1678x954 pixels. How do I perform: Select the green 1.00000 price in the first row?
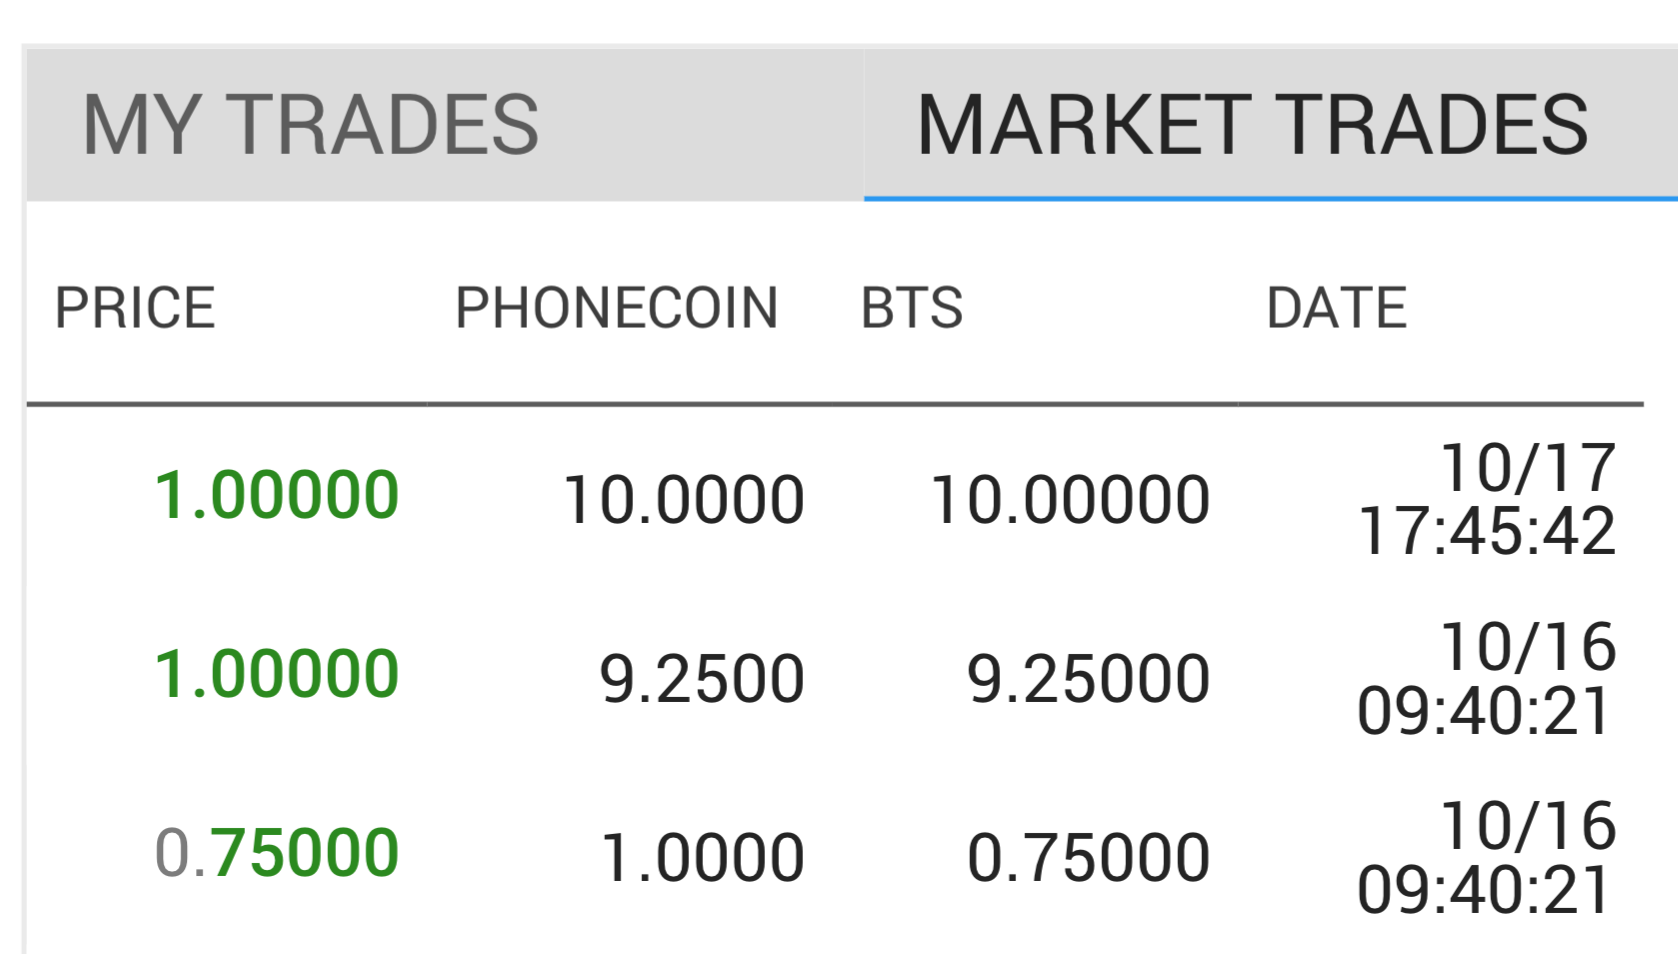[x=277, y=495]
